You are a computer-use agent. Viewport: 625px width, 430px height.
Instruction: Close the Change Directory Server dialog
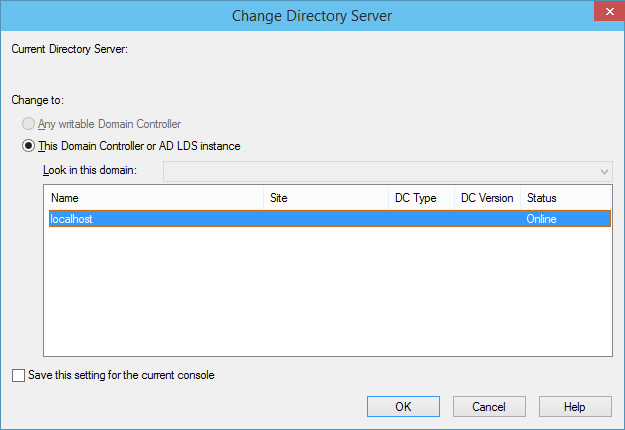(609, 11)
